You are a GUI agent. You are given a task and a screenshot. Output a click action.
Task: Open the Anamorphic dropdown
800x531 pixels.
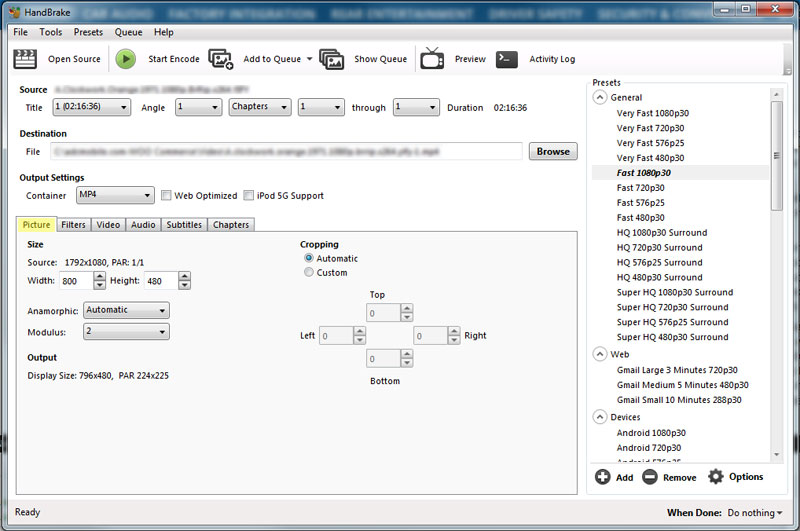[127, 310]
